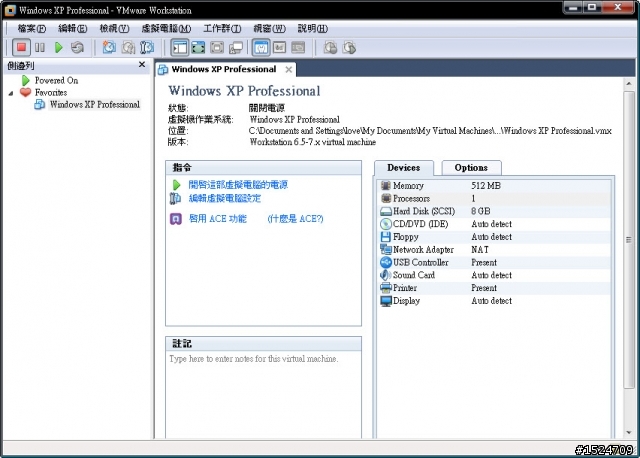
Task: Click the Windows XP Professional tab label
Action: coord(224,69)
